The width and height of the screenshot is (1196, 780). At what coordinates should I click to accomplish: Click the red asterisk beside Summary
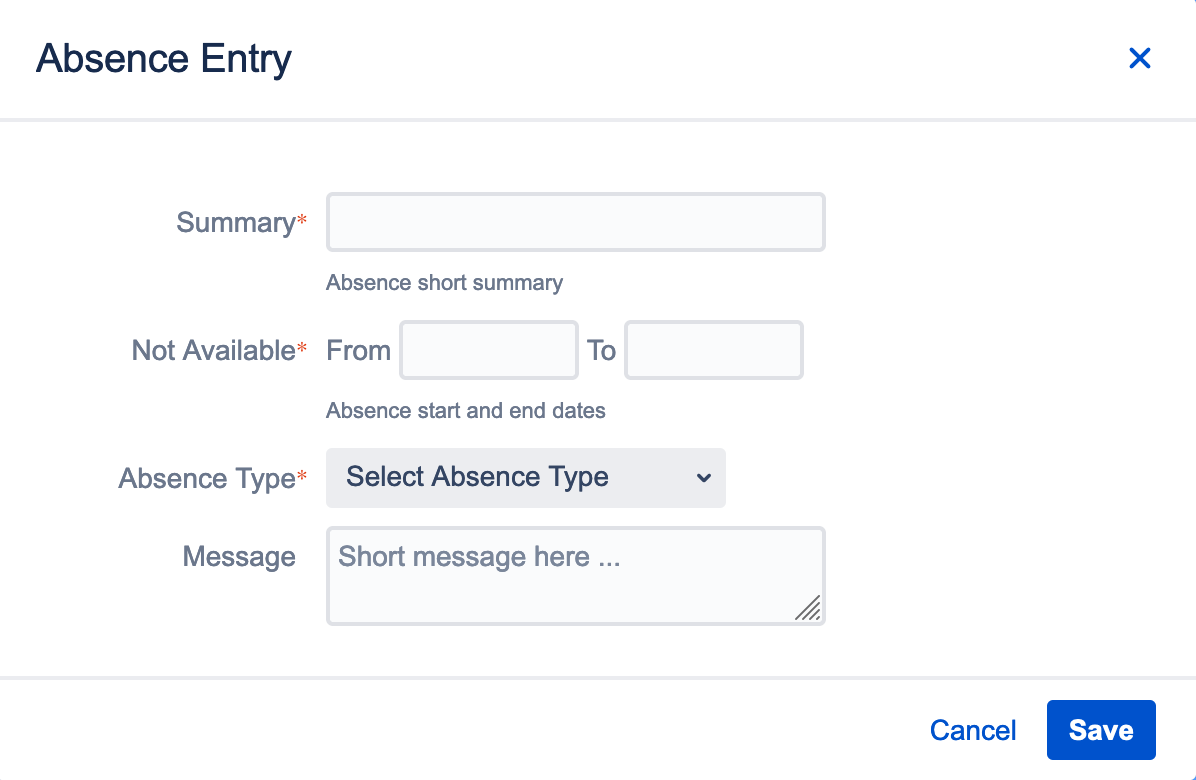(x=302, y=219)
